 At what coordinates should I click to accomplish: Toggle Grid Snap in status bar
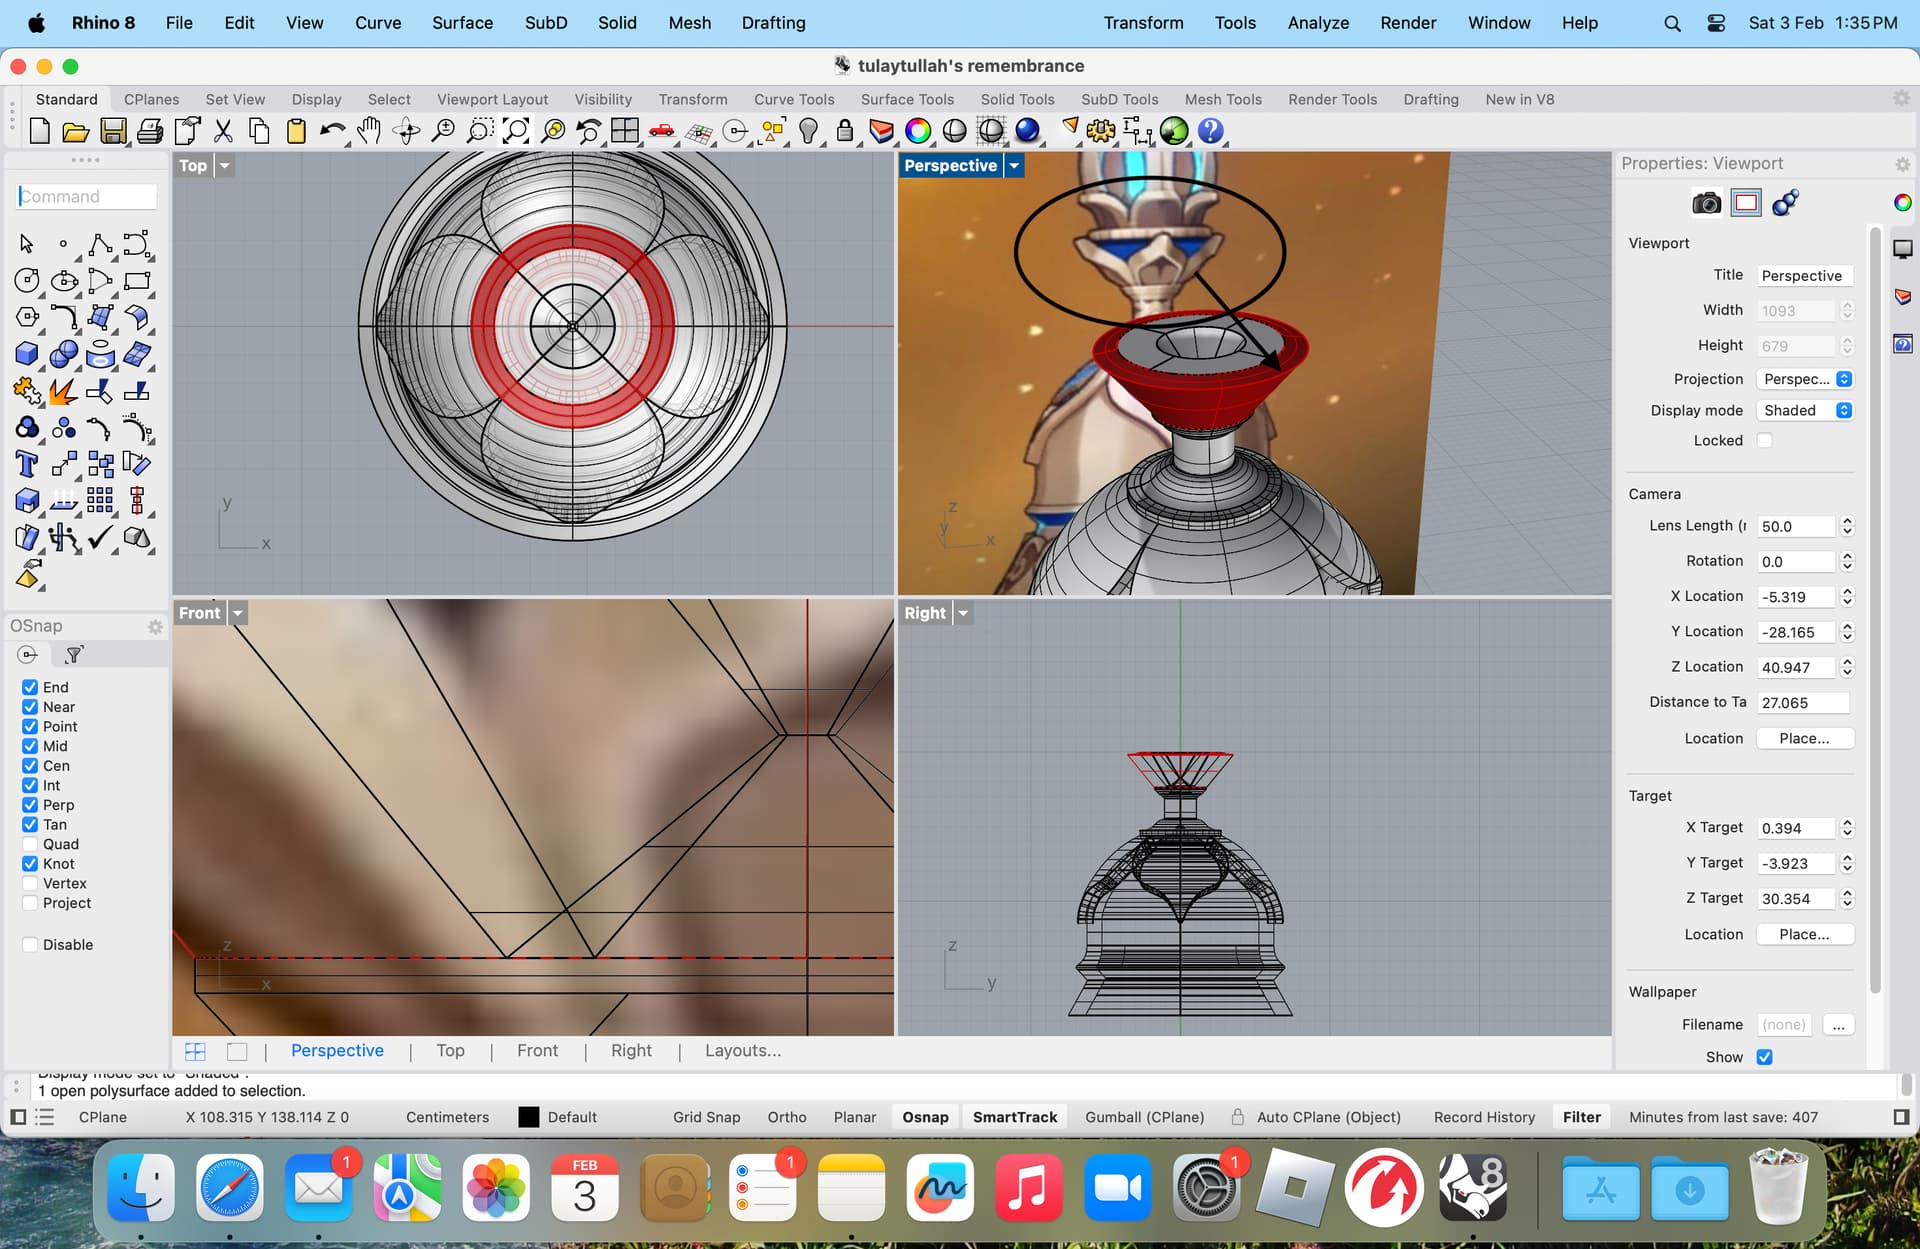coord(706,1117)
